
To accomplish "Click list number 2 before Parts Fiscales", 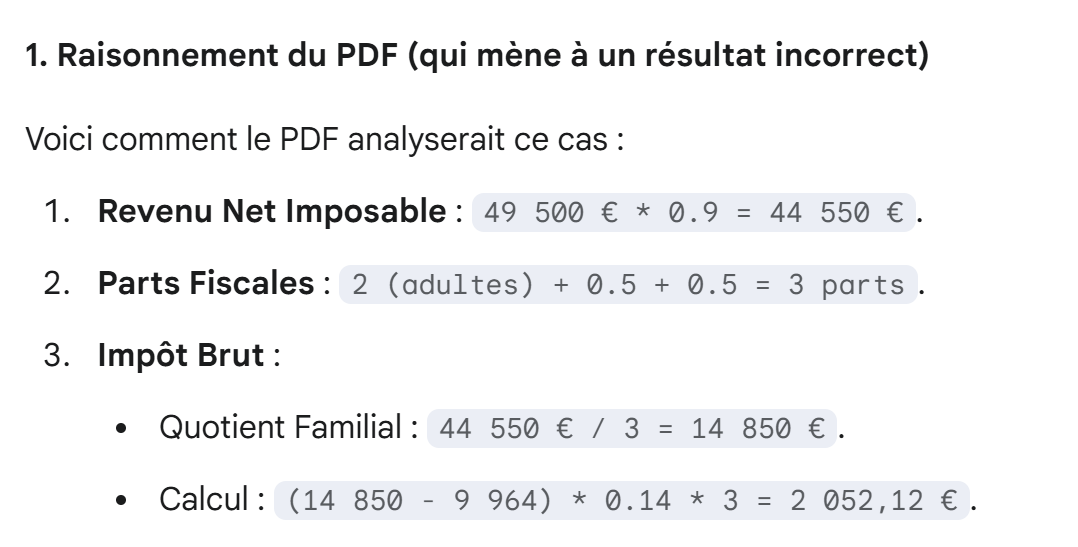I will click(x=57, y=284).
